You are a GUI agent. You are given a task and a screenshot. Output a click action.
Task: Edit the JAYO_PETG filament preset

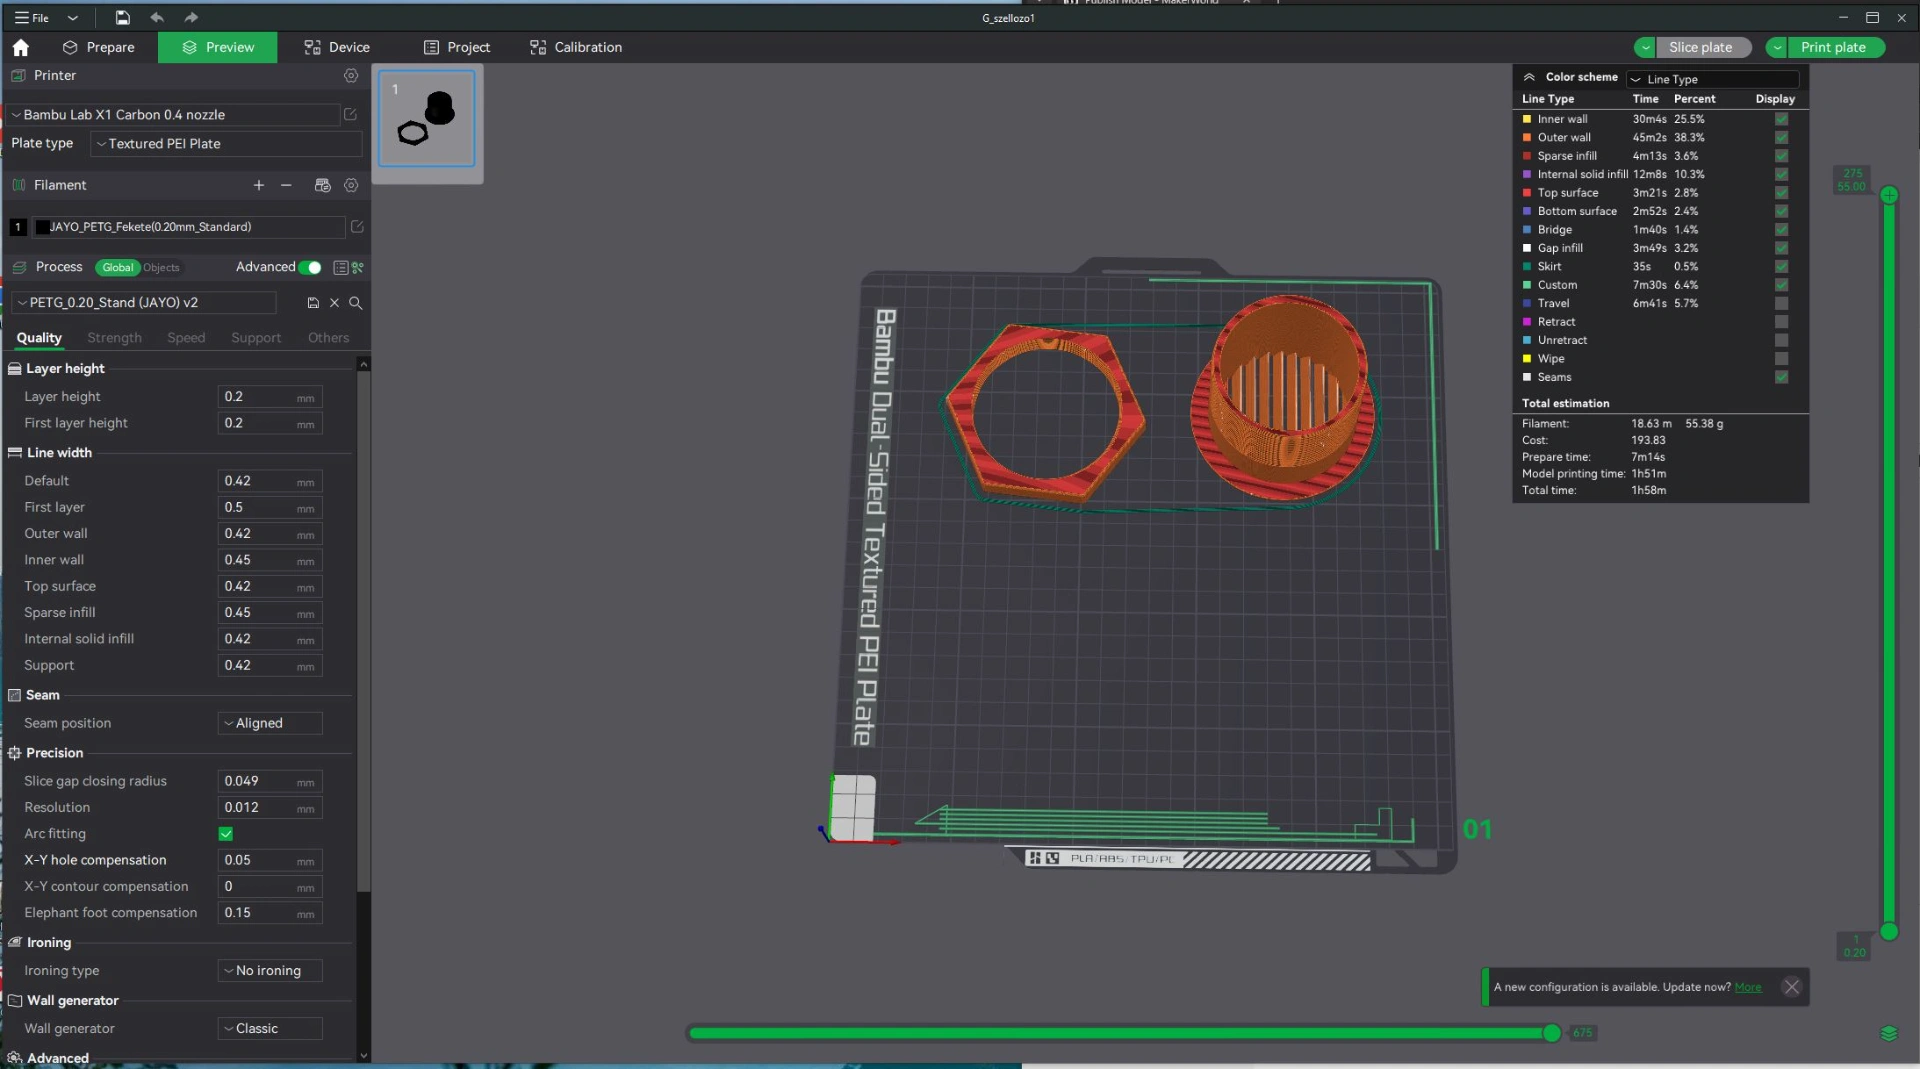(x=357, y=227)
